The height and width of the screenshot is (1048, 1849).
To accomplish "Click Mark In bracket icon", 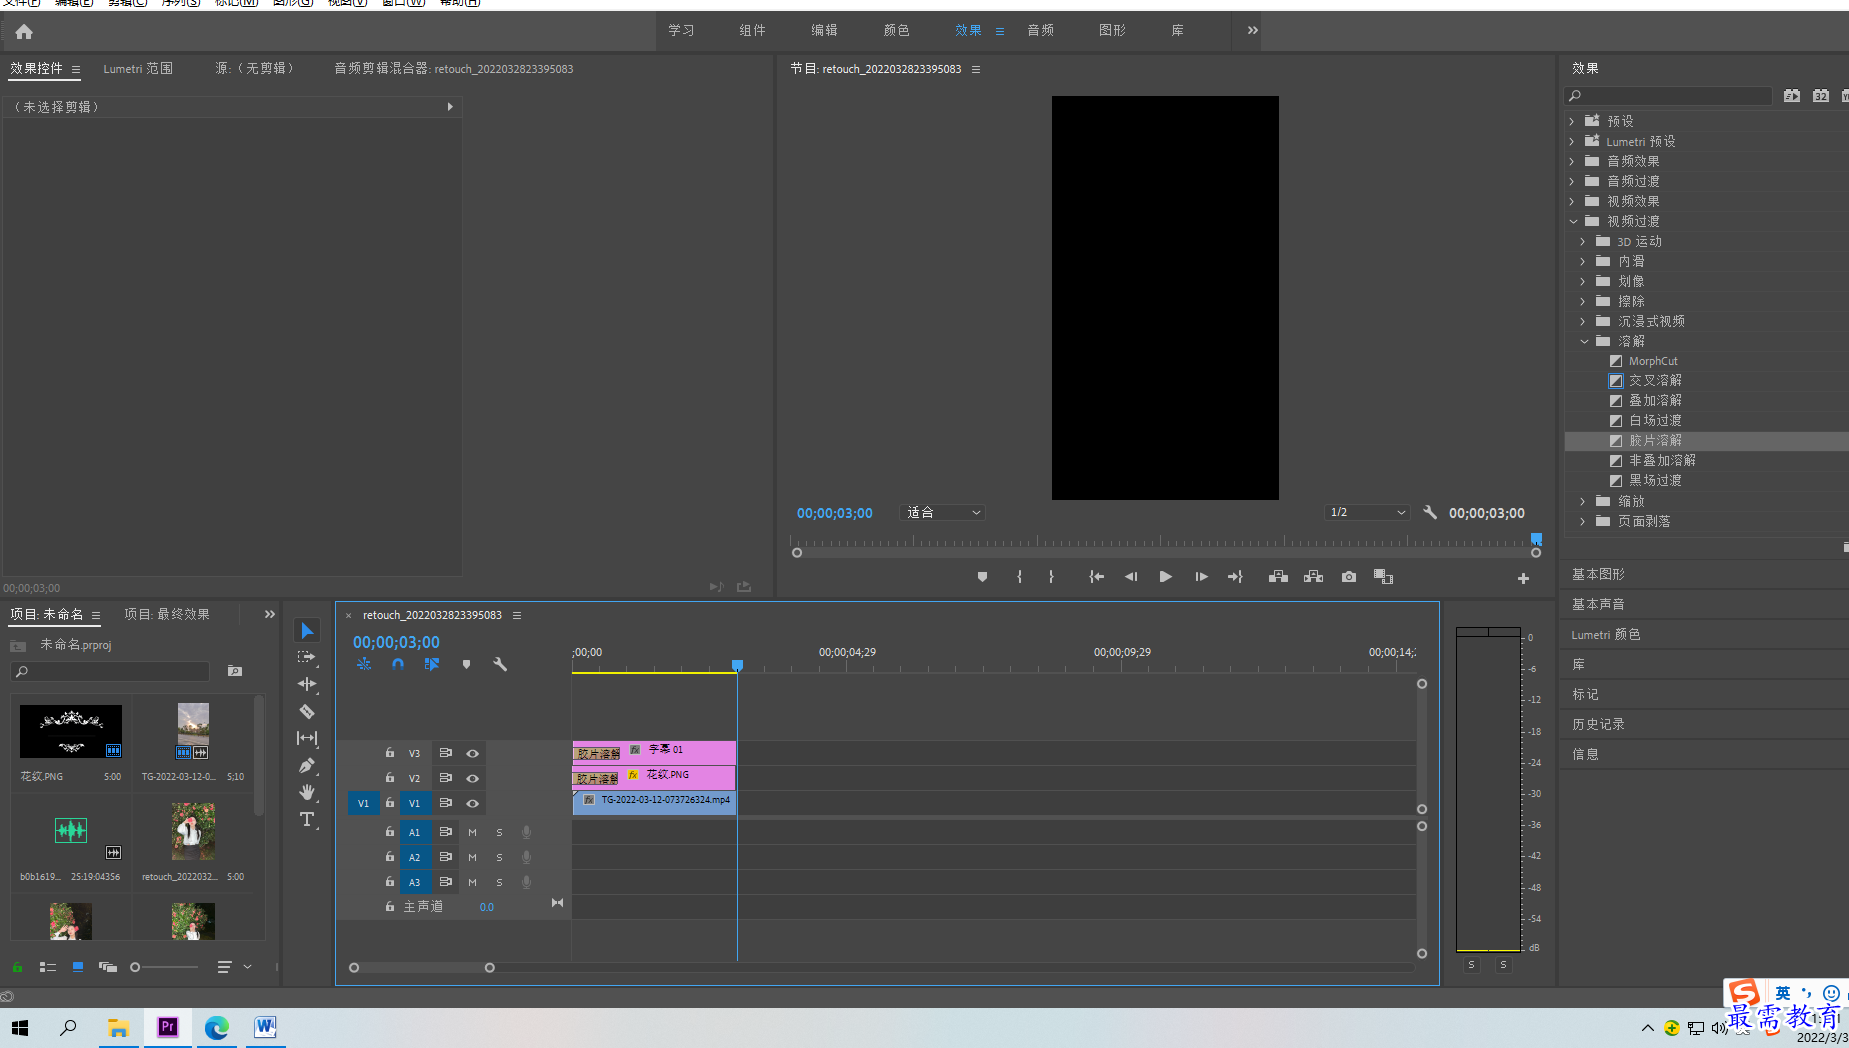I will click(x=1019, y=577).
